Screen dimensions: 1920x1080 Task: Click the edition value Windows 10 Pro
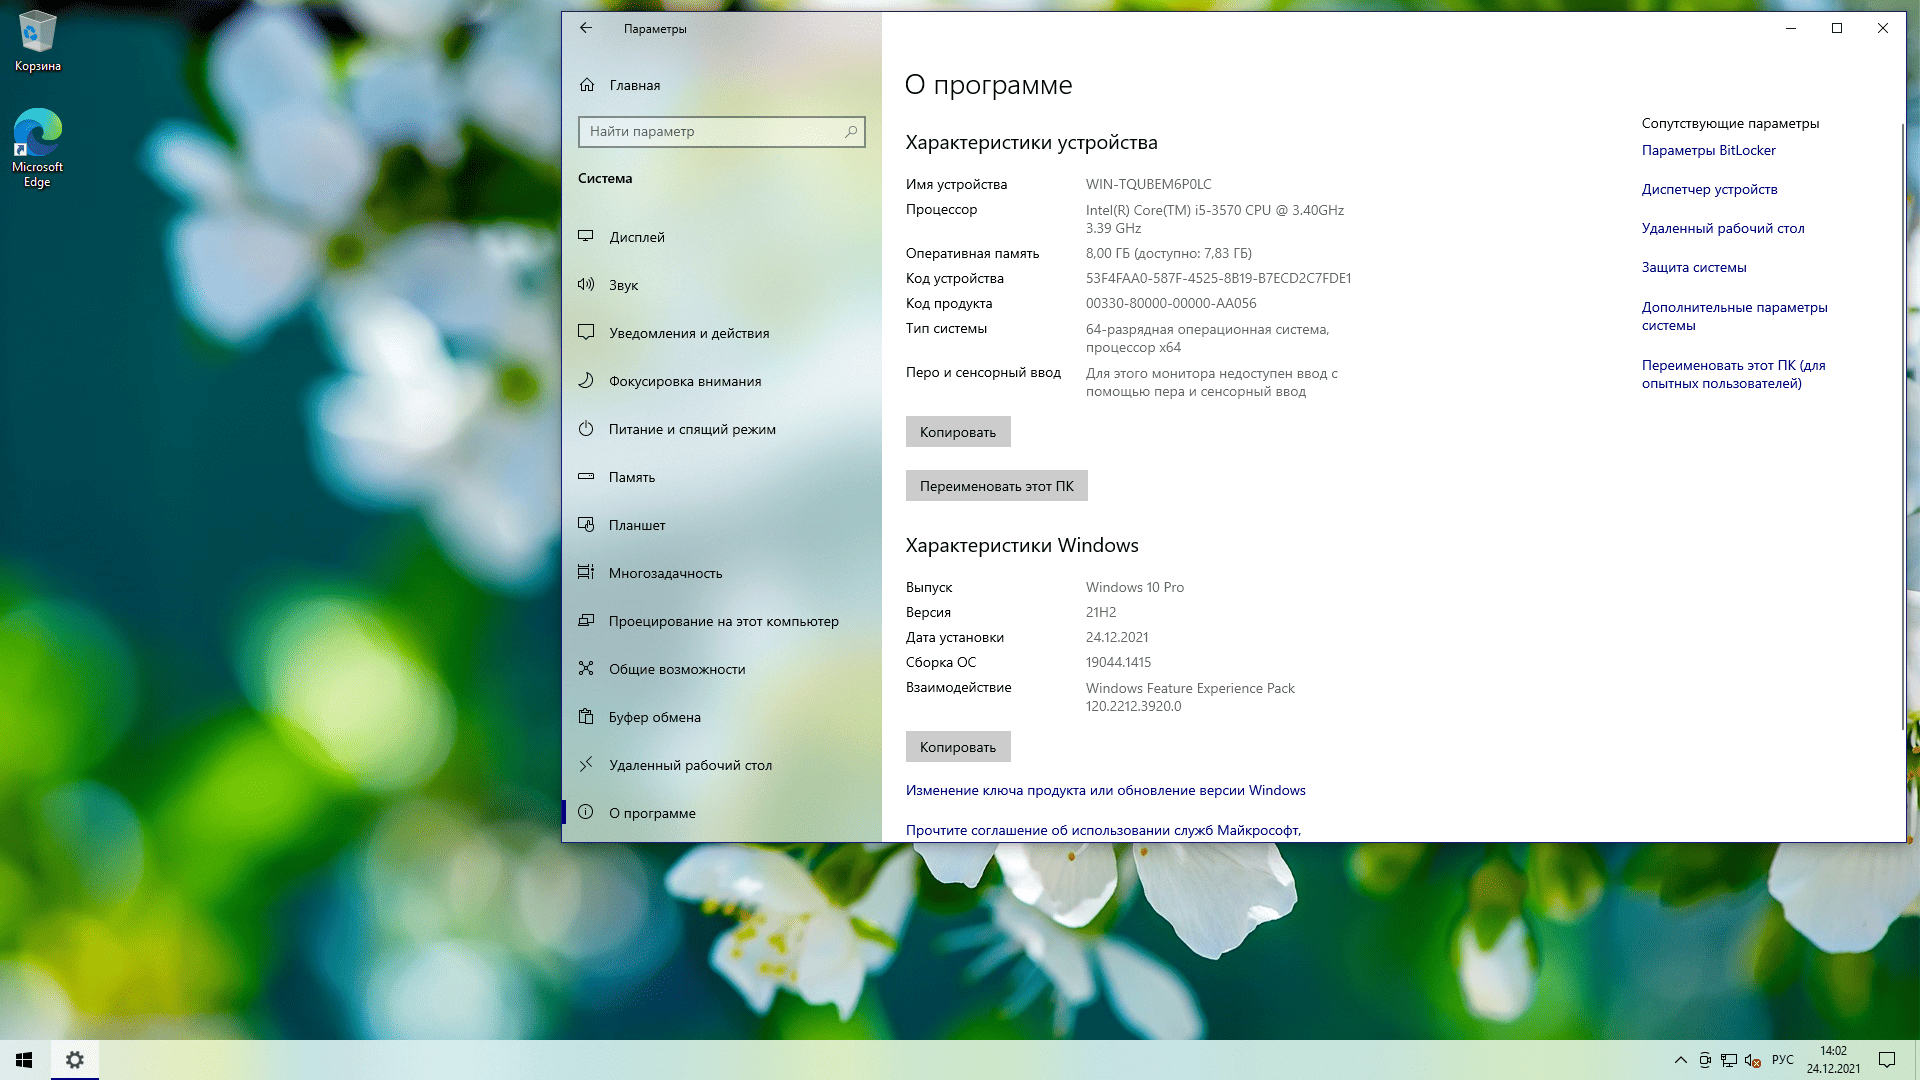(1135, 587)
